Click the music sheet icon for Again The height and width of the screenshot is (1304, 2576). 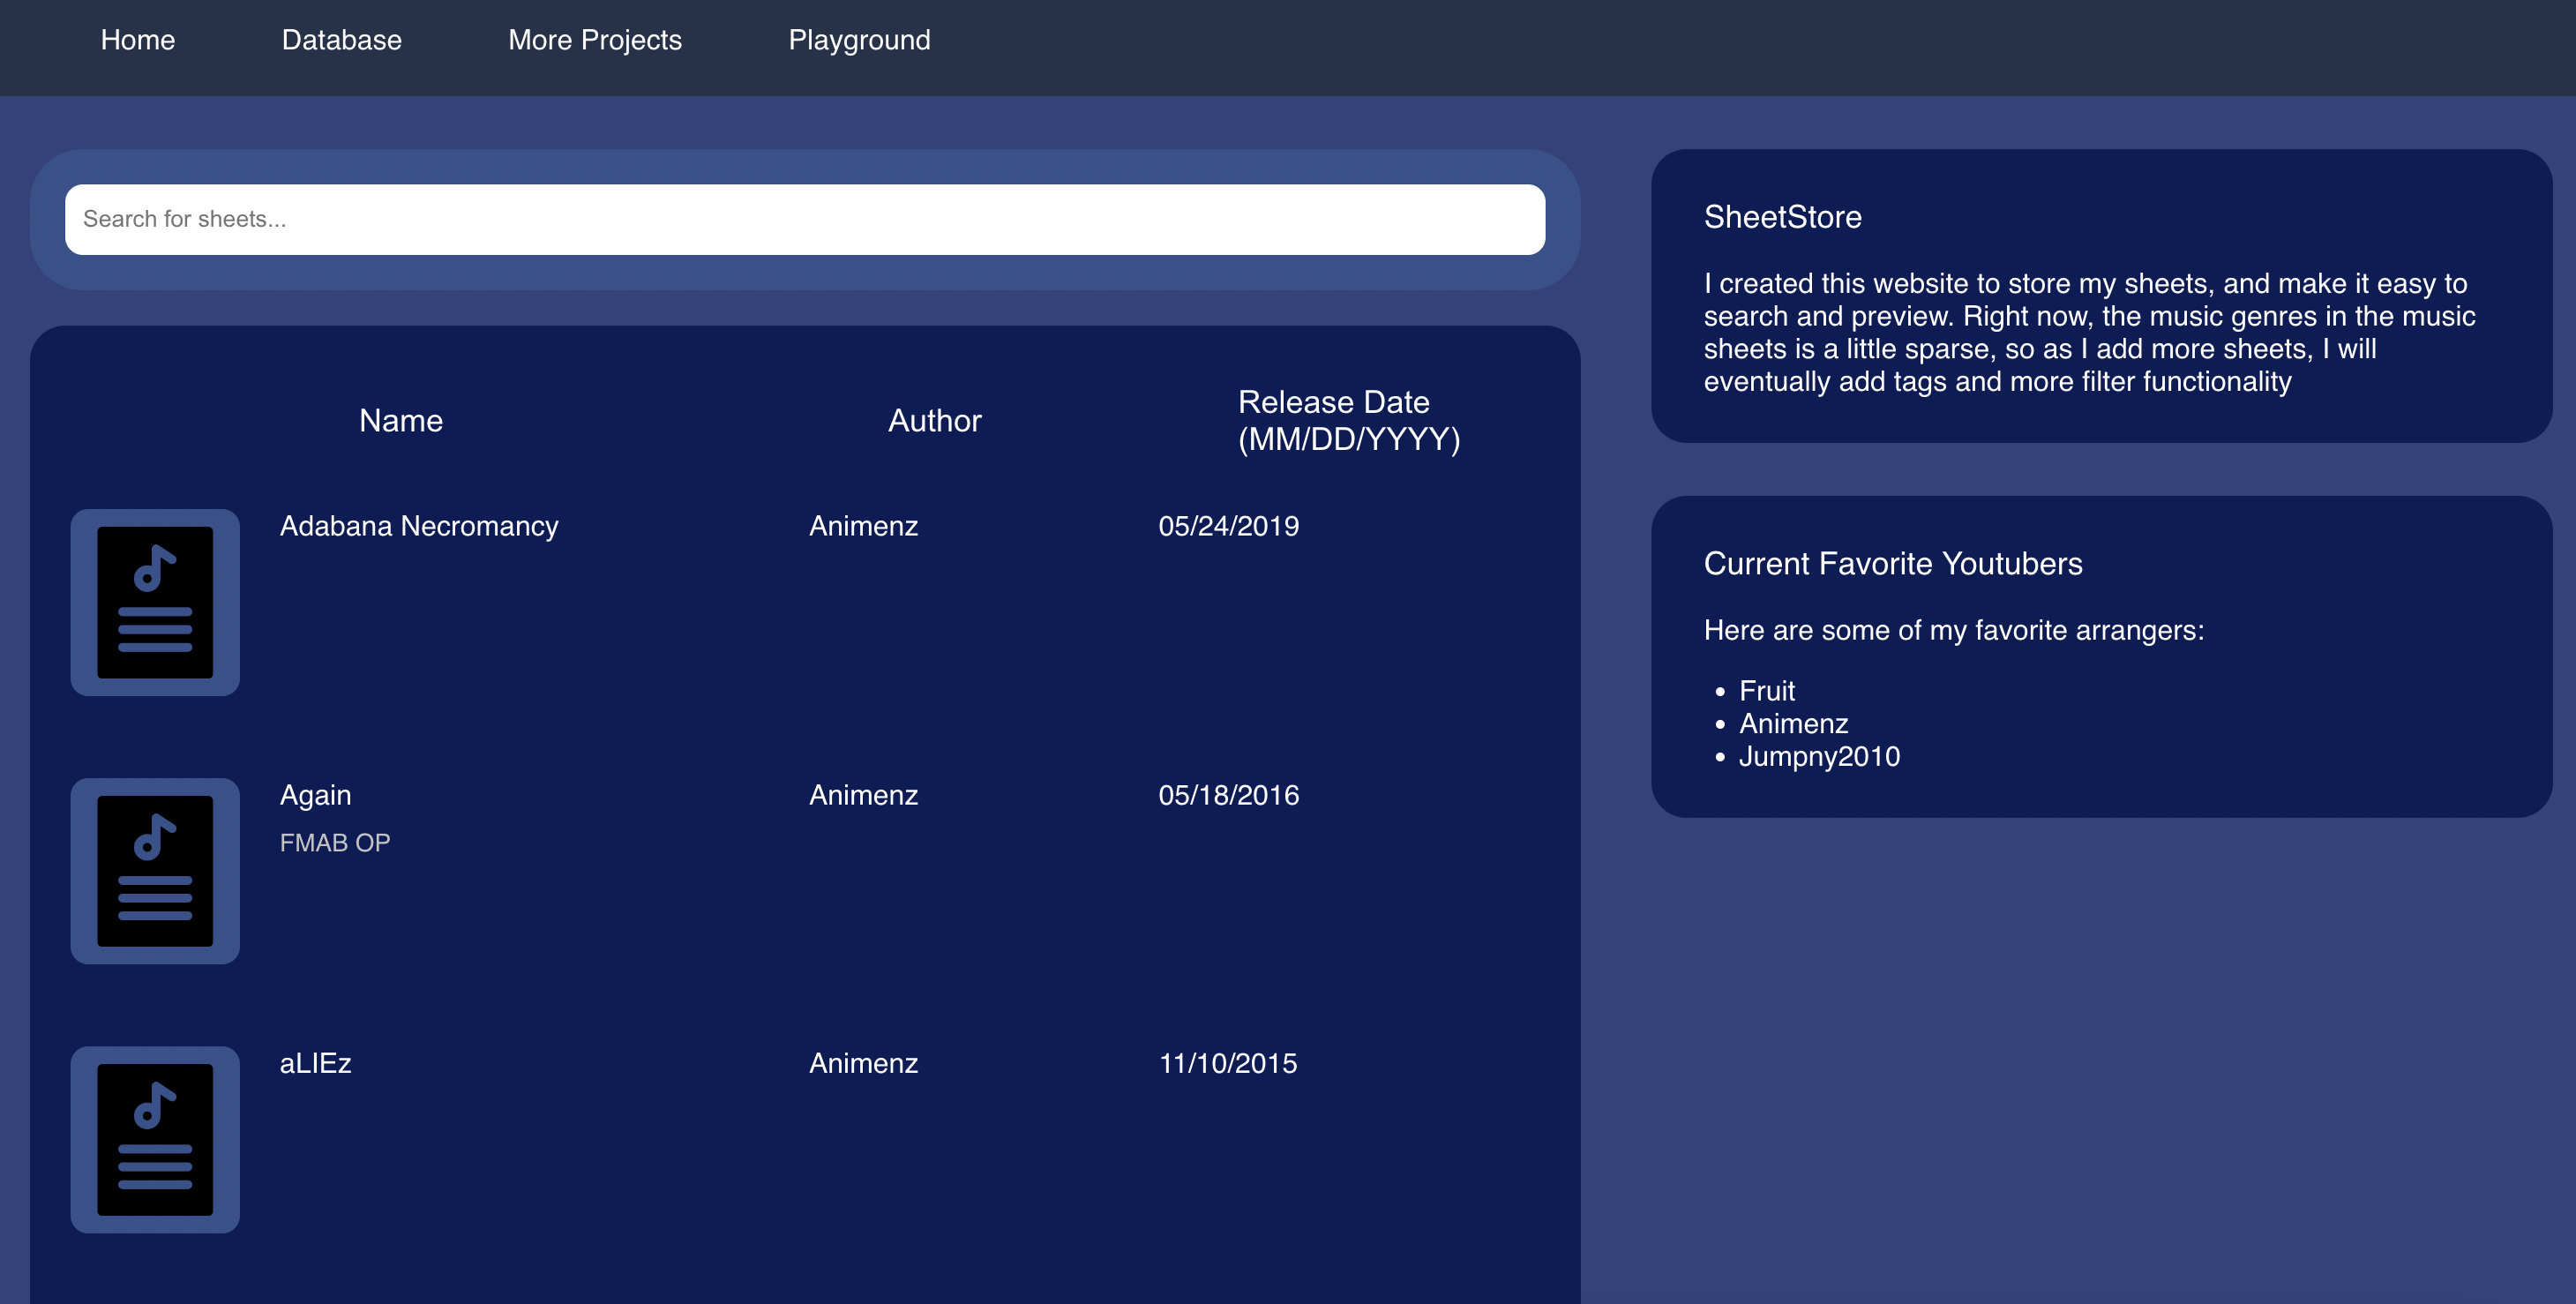tap(155, 871)
